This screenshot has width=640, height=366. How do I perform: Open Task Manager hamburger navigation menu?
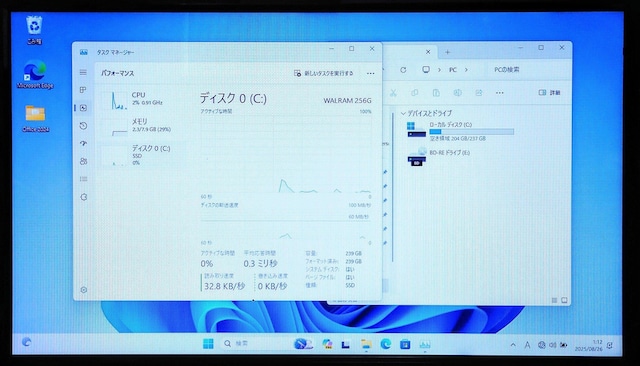click(x=83, y=73)
